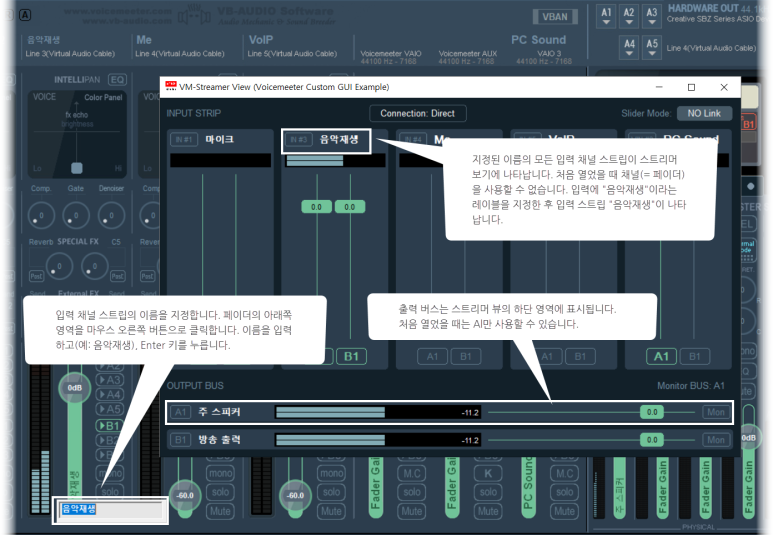Toggle A1 bus on the VoIP streamer strip
This screenshot has width=773, height=535.
(x=547, y=357)
